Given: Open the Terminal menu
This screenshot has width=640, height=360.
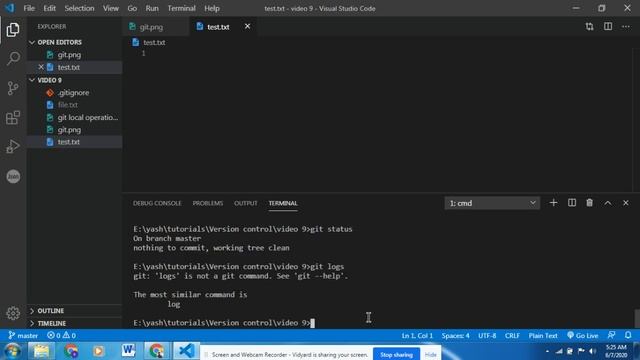Looking at the screenshot, I should point(182,8).
